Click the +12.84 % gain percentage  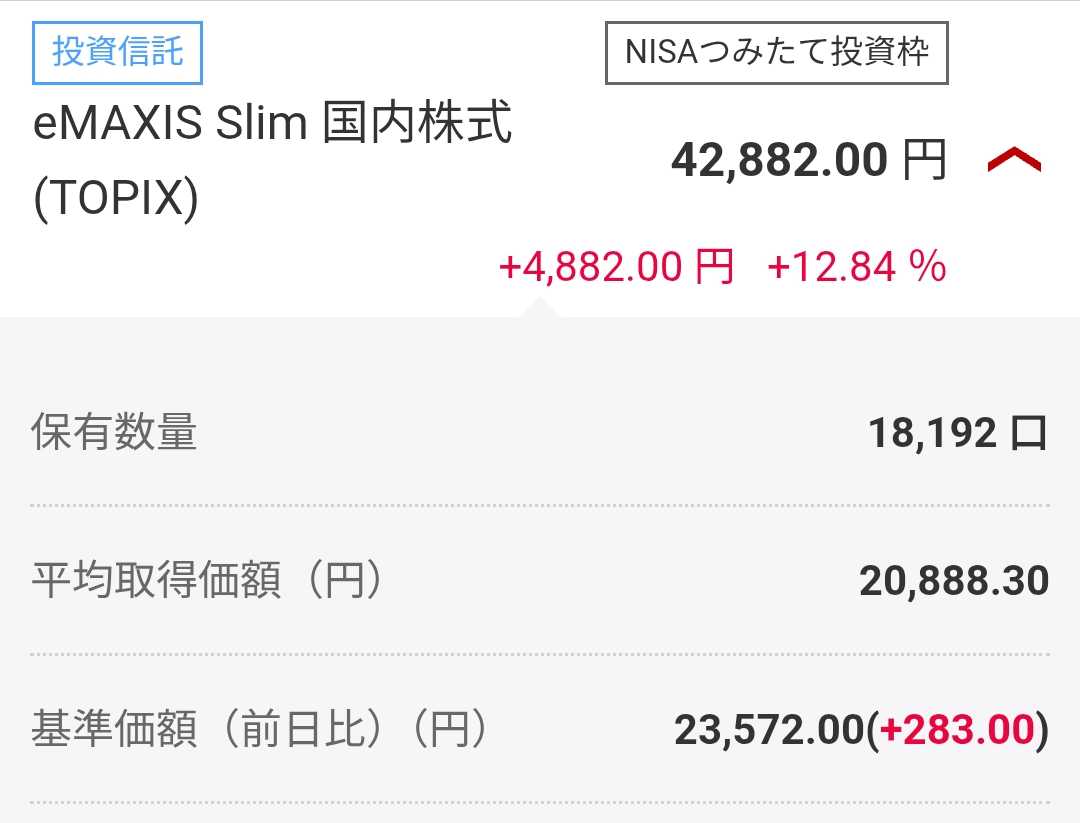856,267
